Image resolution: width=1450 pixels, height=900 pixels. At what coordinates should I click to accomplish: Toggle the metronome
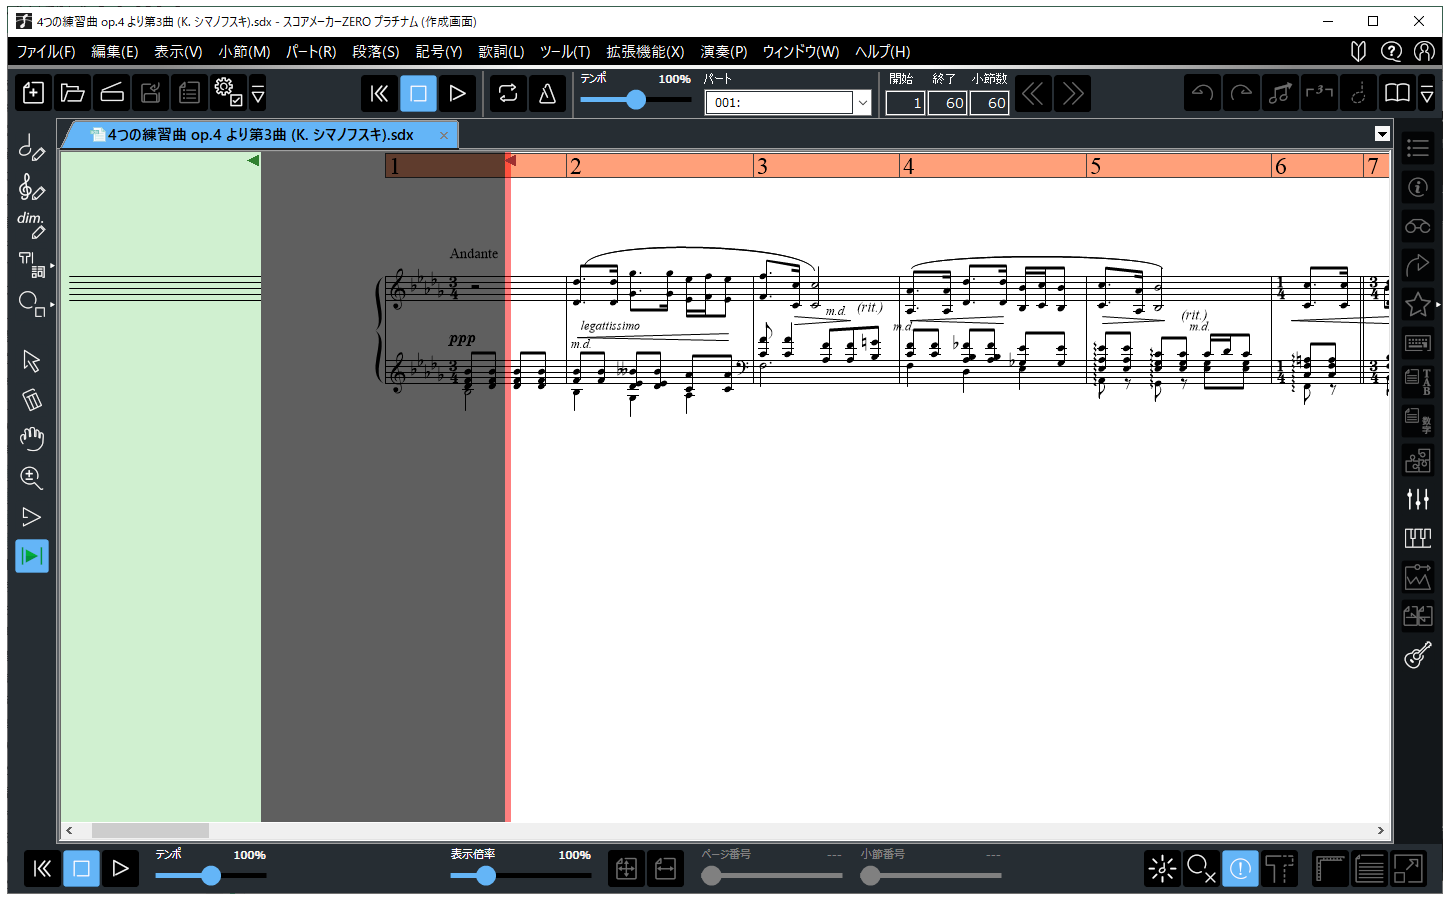click(x=547, y=93)
